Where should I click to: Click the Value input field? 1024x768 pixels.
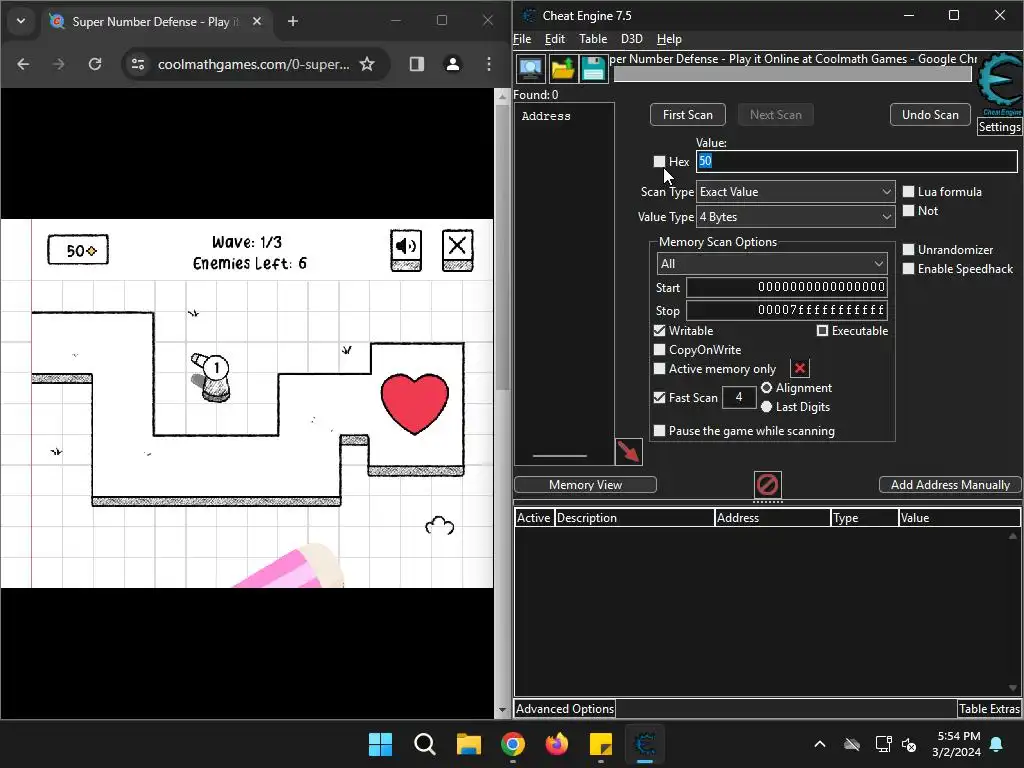click(x=857, y=161)
